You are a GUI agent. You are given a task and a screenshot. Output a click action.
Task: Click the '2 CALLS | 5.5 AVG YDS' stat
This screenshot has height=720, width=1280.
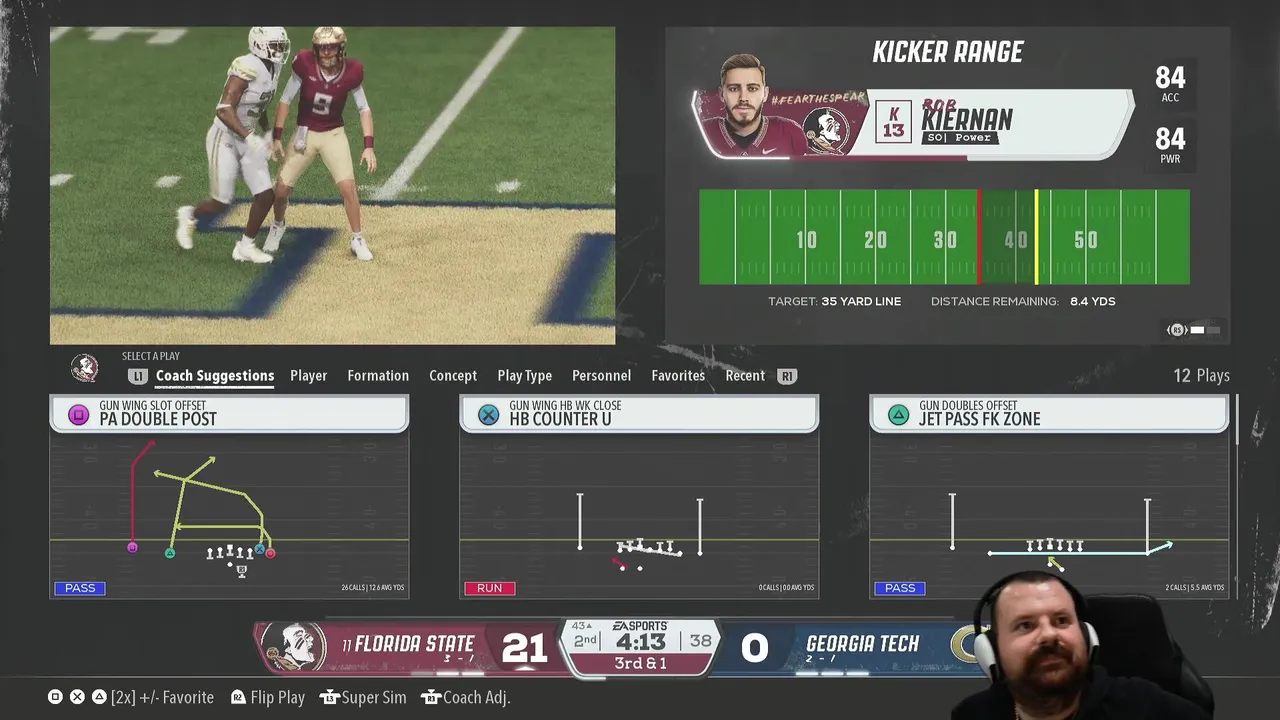(1195, 588)
